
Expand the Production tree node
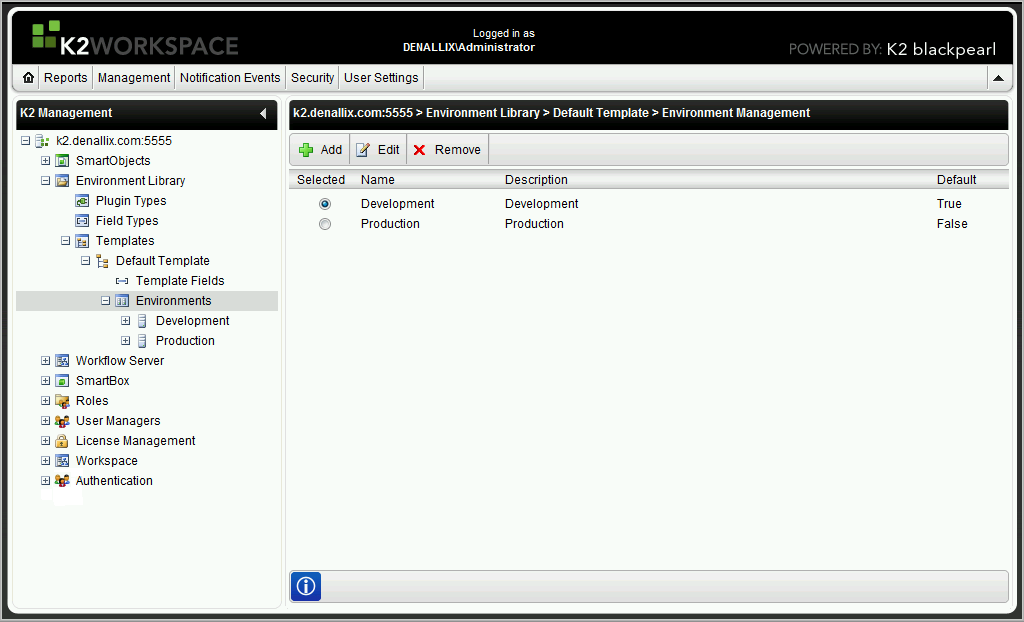tap(125, 341)
